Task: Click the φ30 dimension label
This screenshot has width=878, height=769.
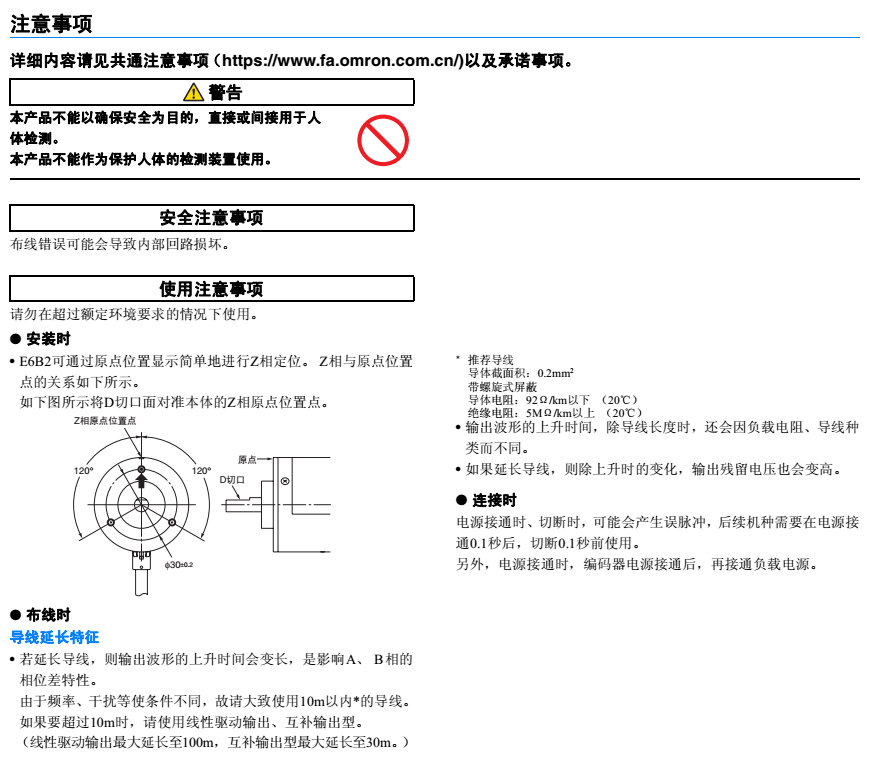Action: click(178, 566)
